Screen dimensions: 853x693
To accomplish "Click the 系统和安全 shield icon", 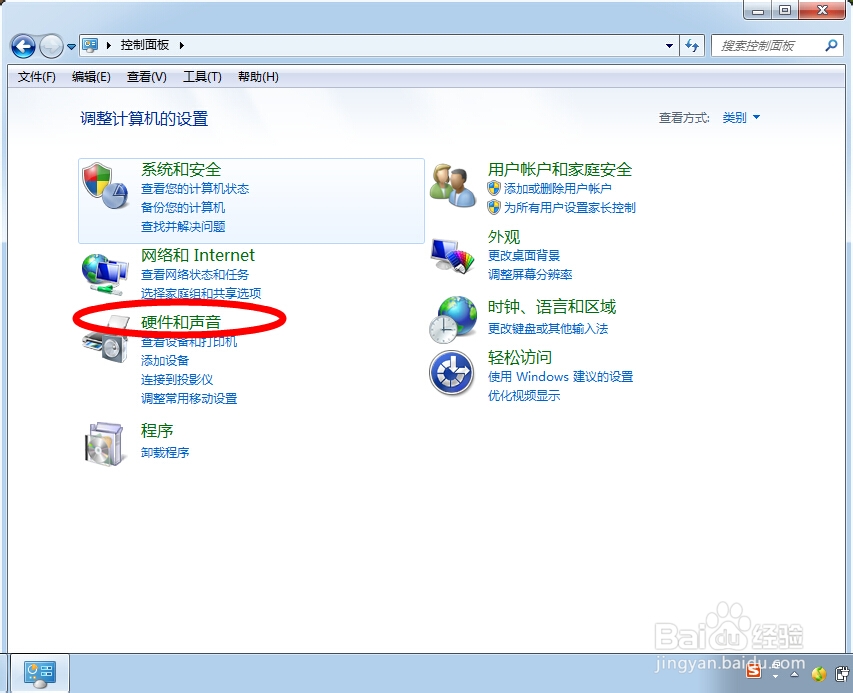I will pos(104,186).
